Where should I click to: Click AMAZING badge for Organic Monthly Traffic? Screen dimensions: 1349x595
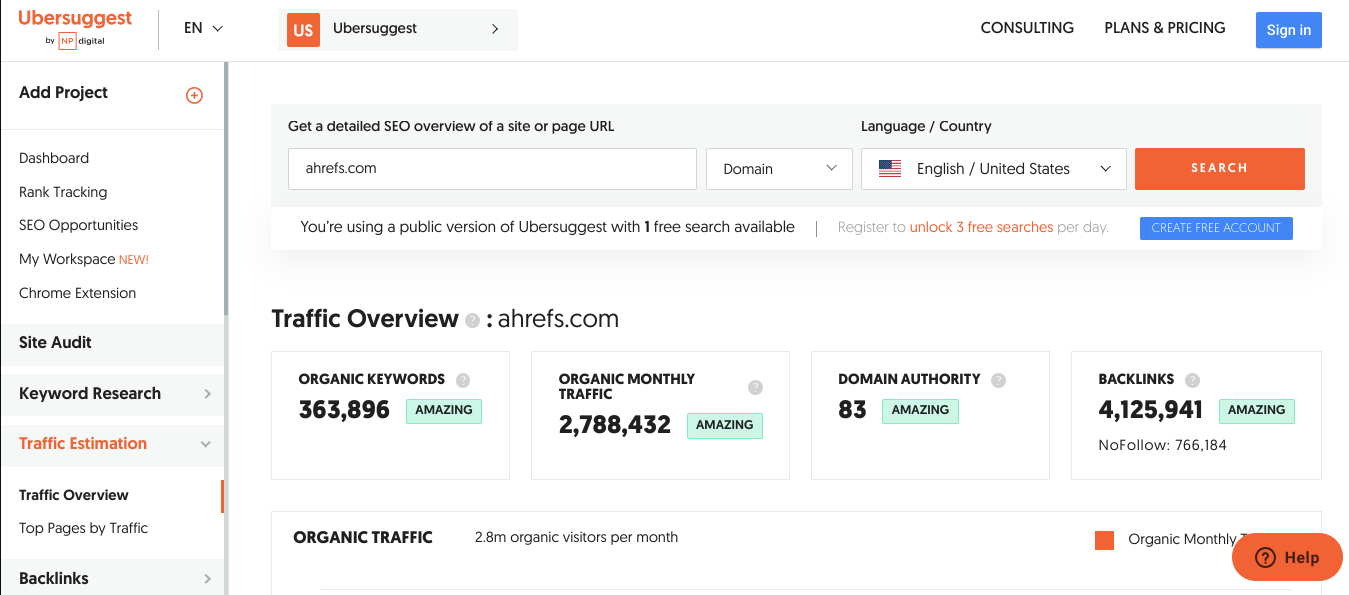[725, 425]
